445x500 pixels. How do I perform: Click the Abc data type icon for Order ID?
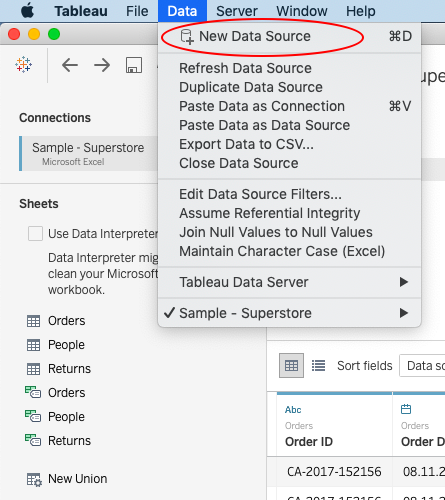(x=293, y=410)
